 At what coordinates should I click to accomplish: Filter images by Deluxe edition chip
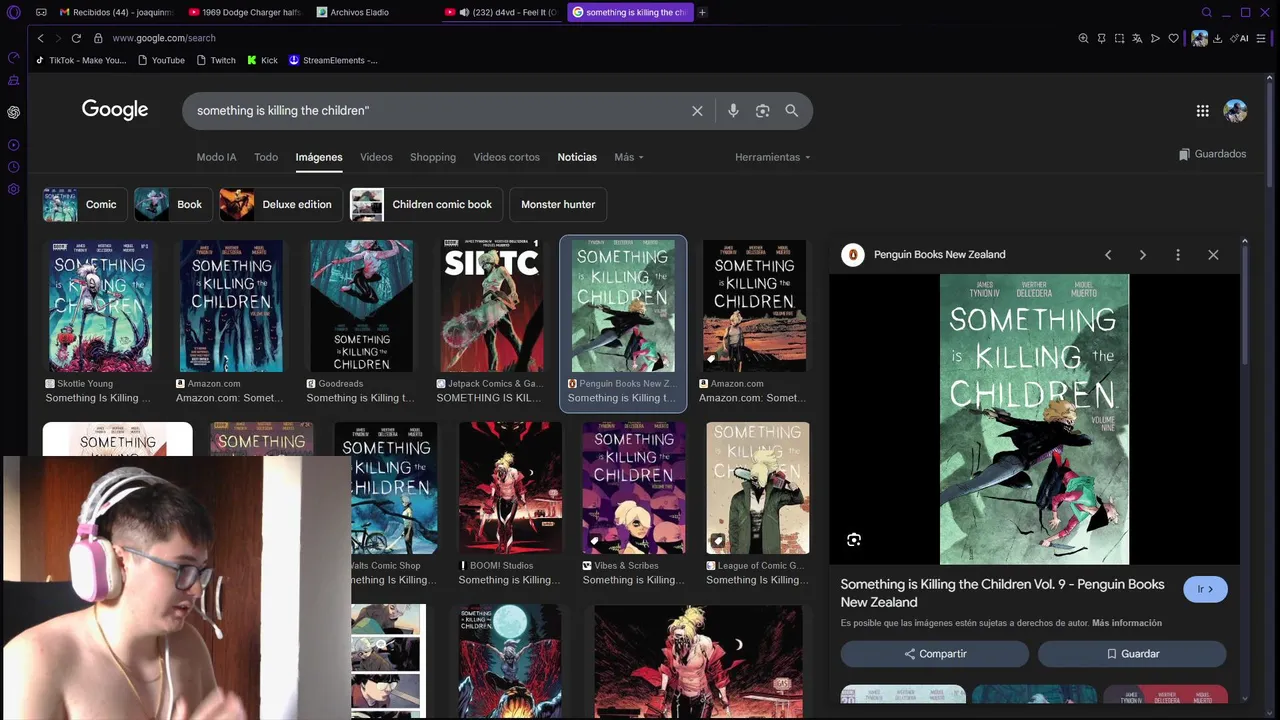281,204
